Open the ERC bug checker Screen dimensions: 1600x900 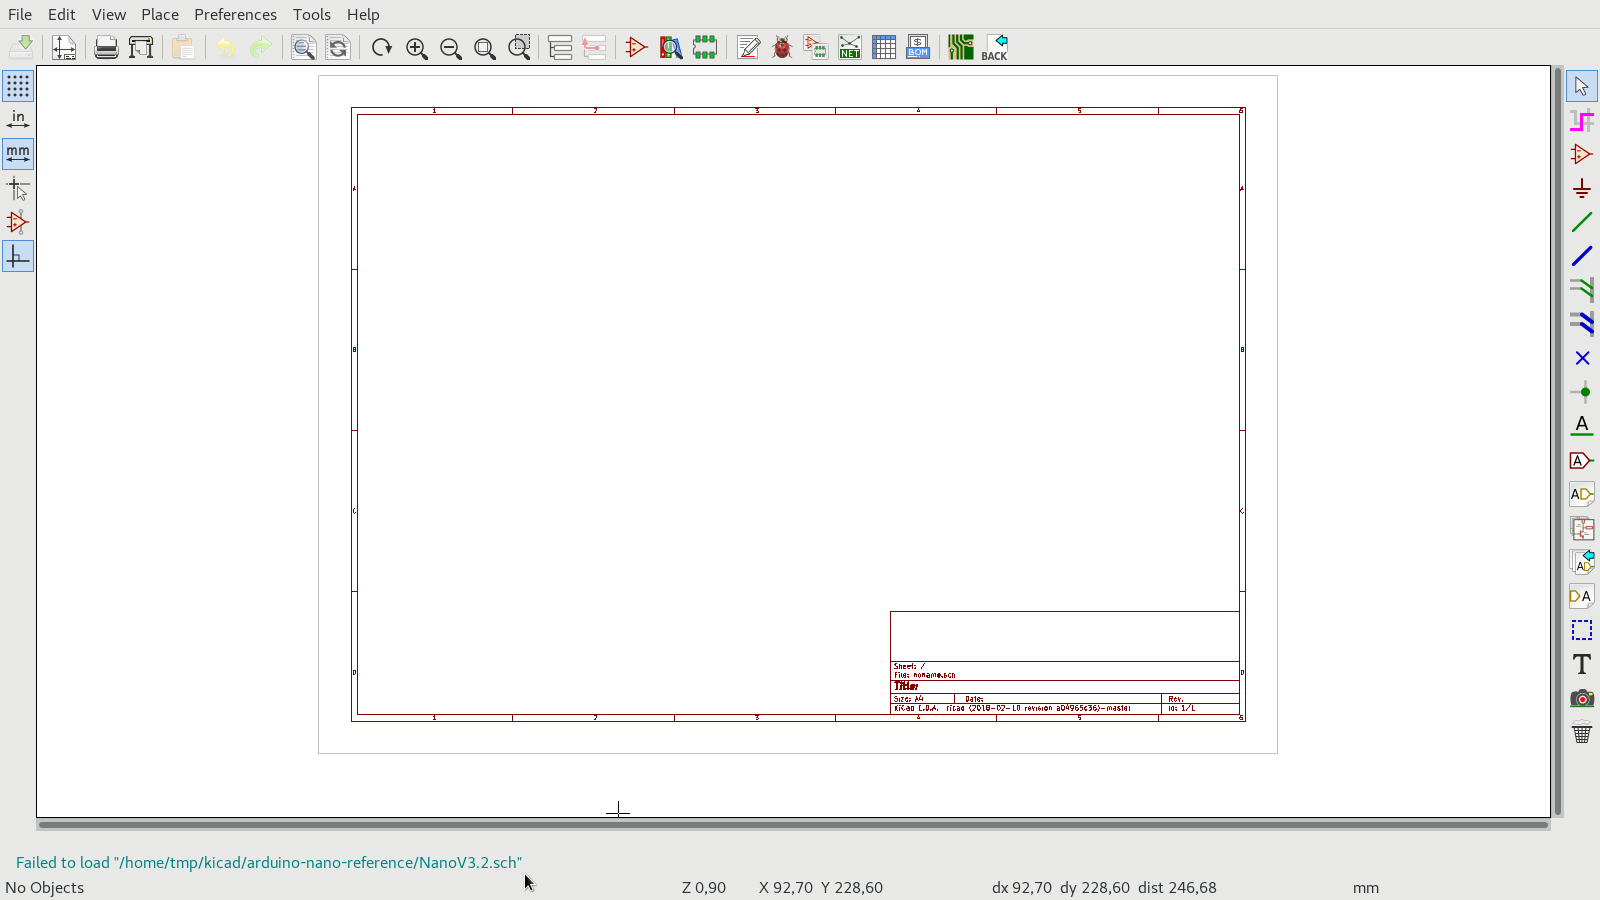782,48
